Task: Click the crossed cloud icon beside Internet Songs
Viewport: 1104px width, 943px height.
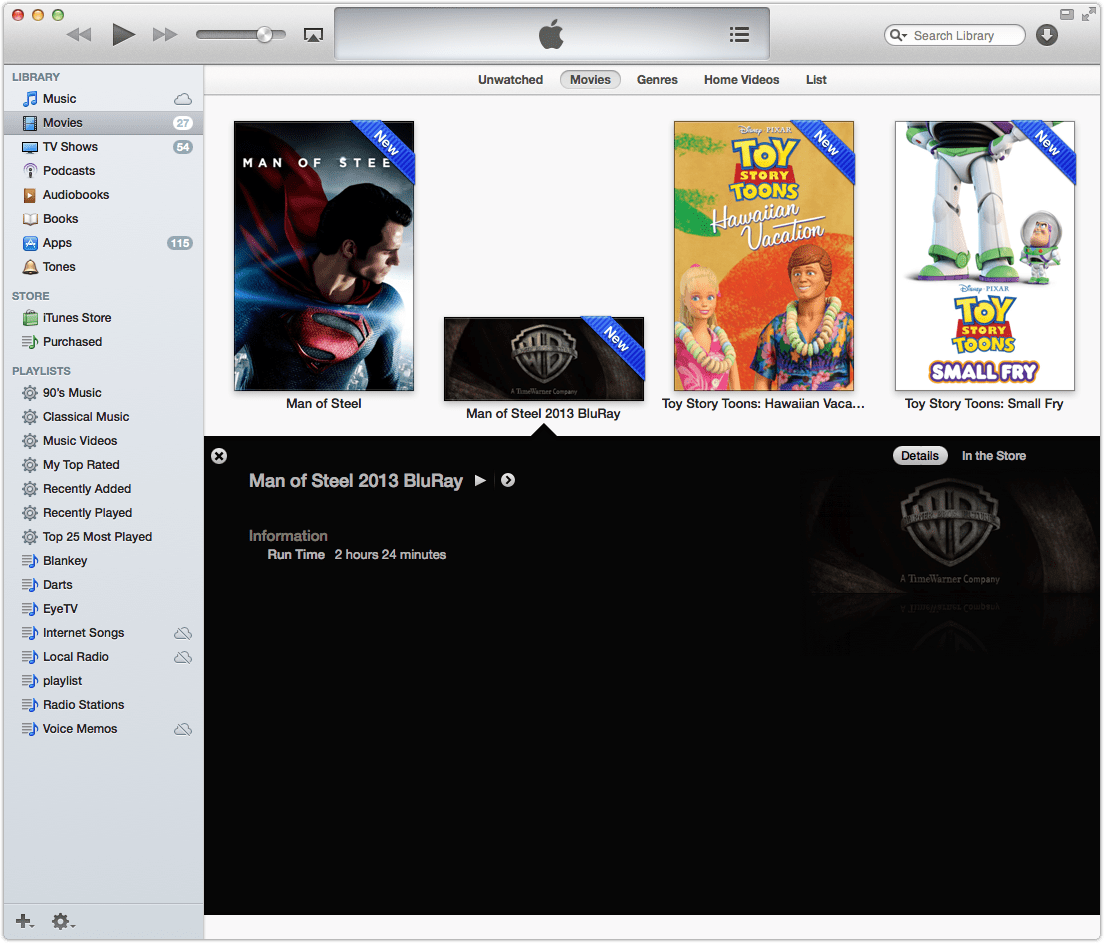Action: click(x=183, y=633)
